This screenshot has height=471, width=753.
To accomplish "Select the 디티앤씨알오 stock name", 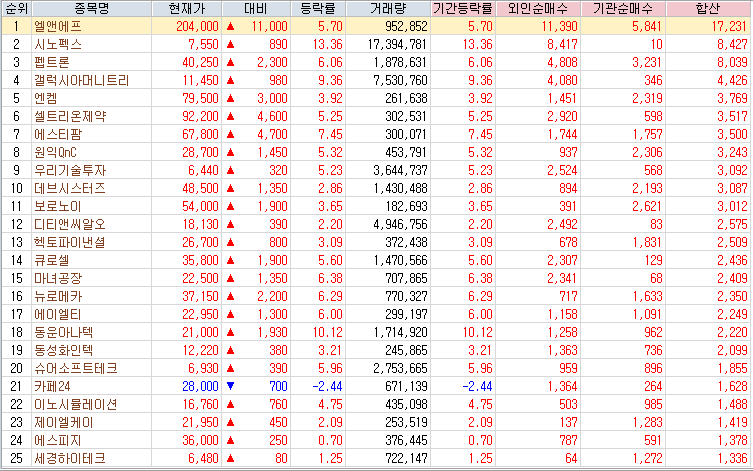I will [x=70, y=225].
